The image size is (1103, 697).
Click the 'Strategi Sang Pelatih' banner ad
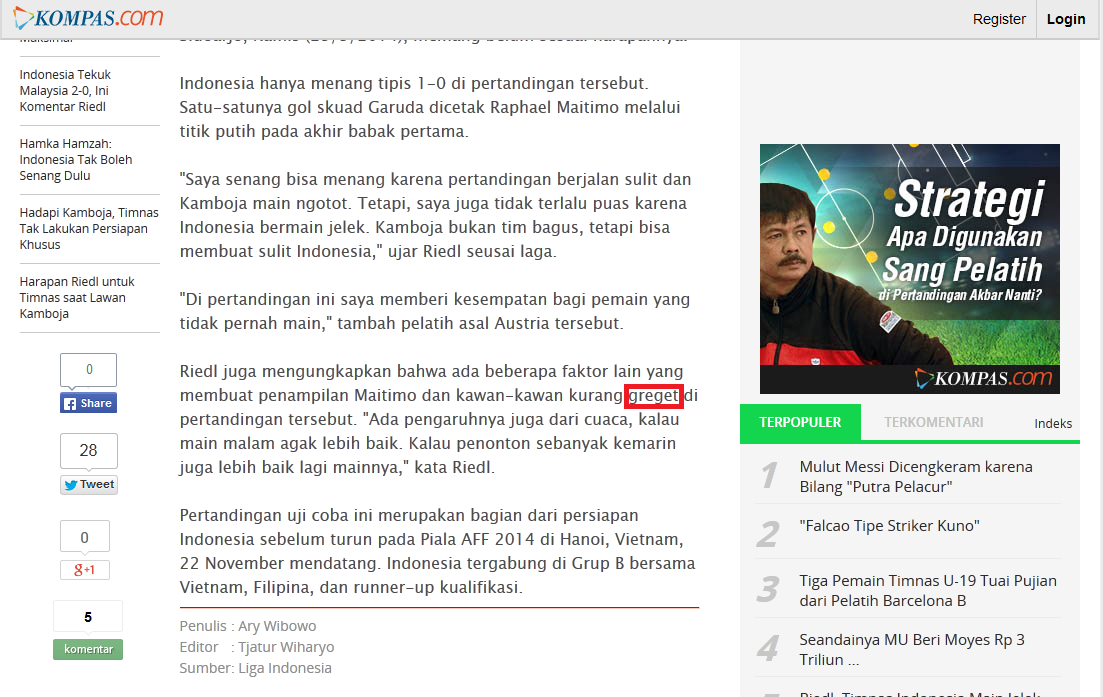click(x=910, y=269)
